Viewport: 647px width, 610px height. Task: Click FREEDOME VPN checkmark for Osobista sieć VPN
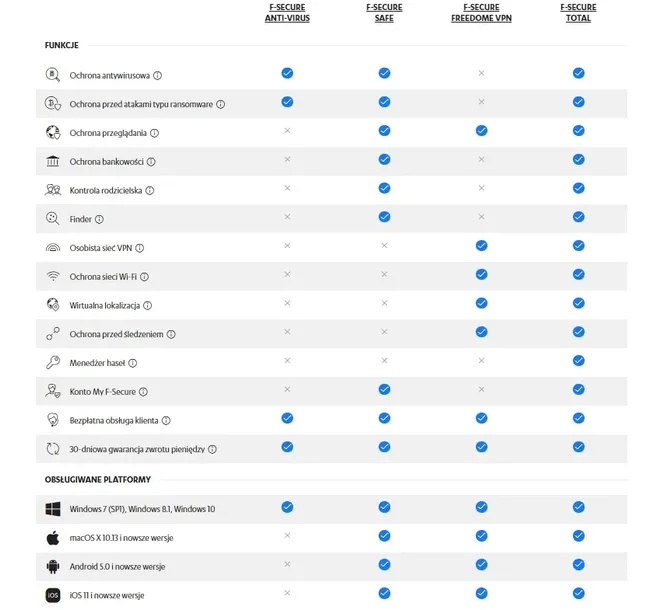pos(482,246)
